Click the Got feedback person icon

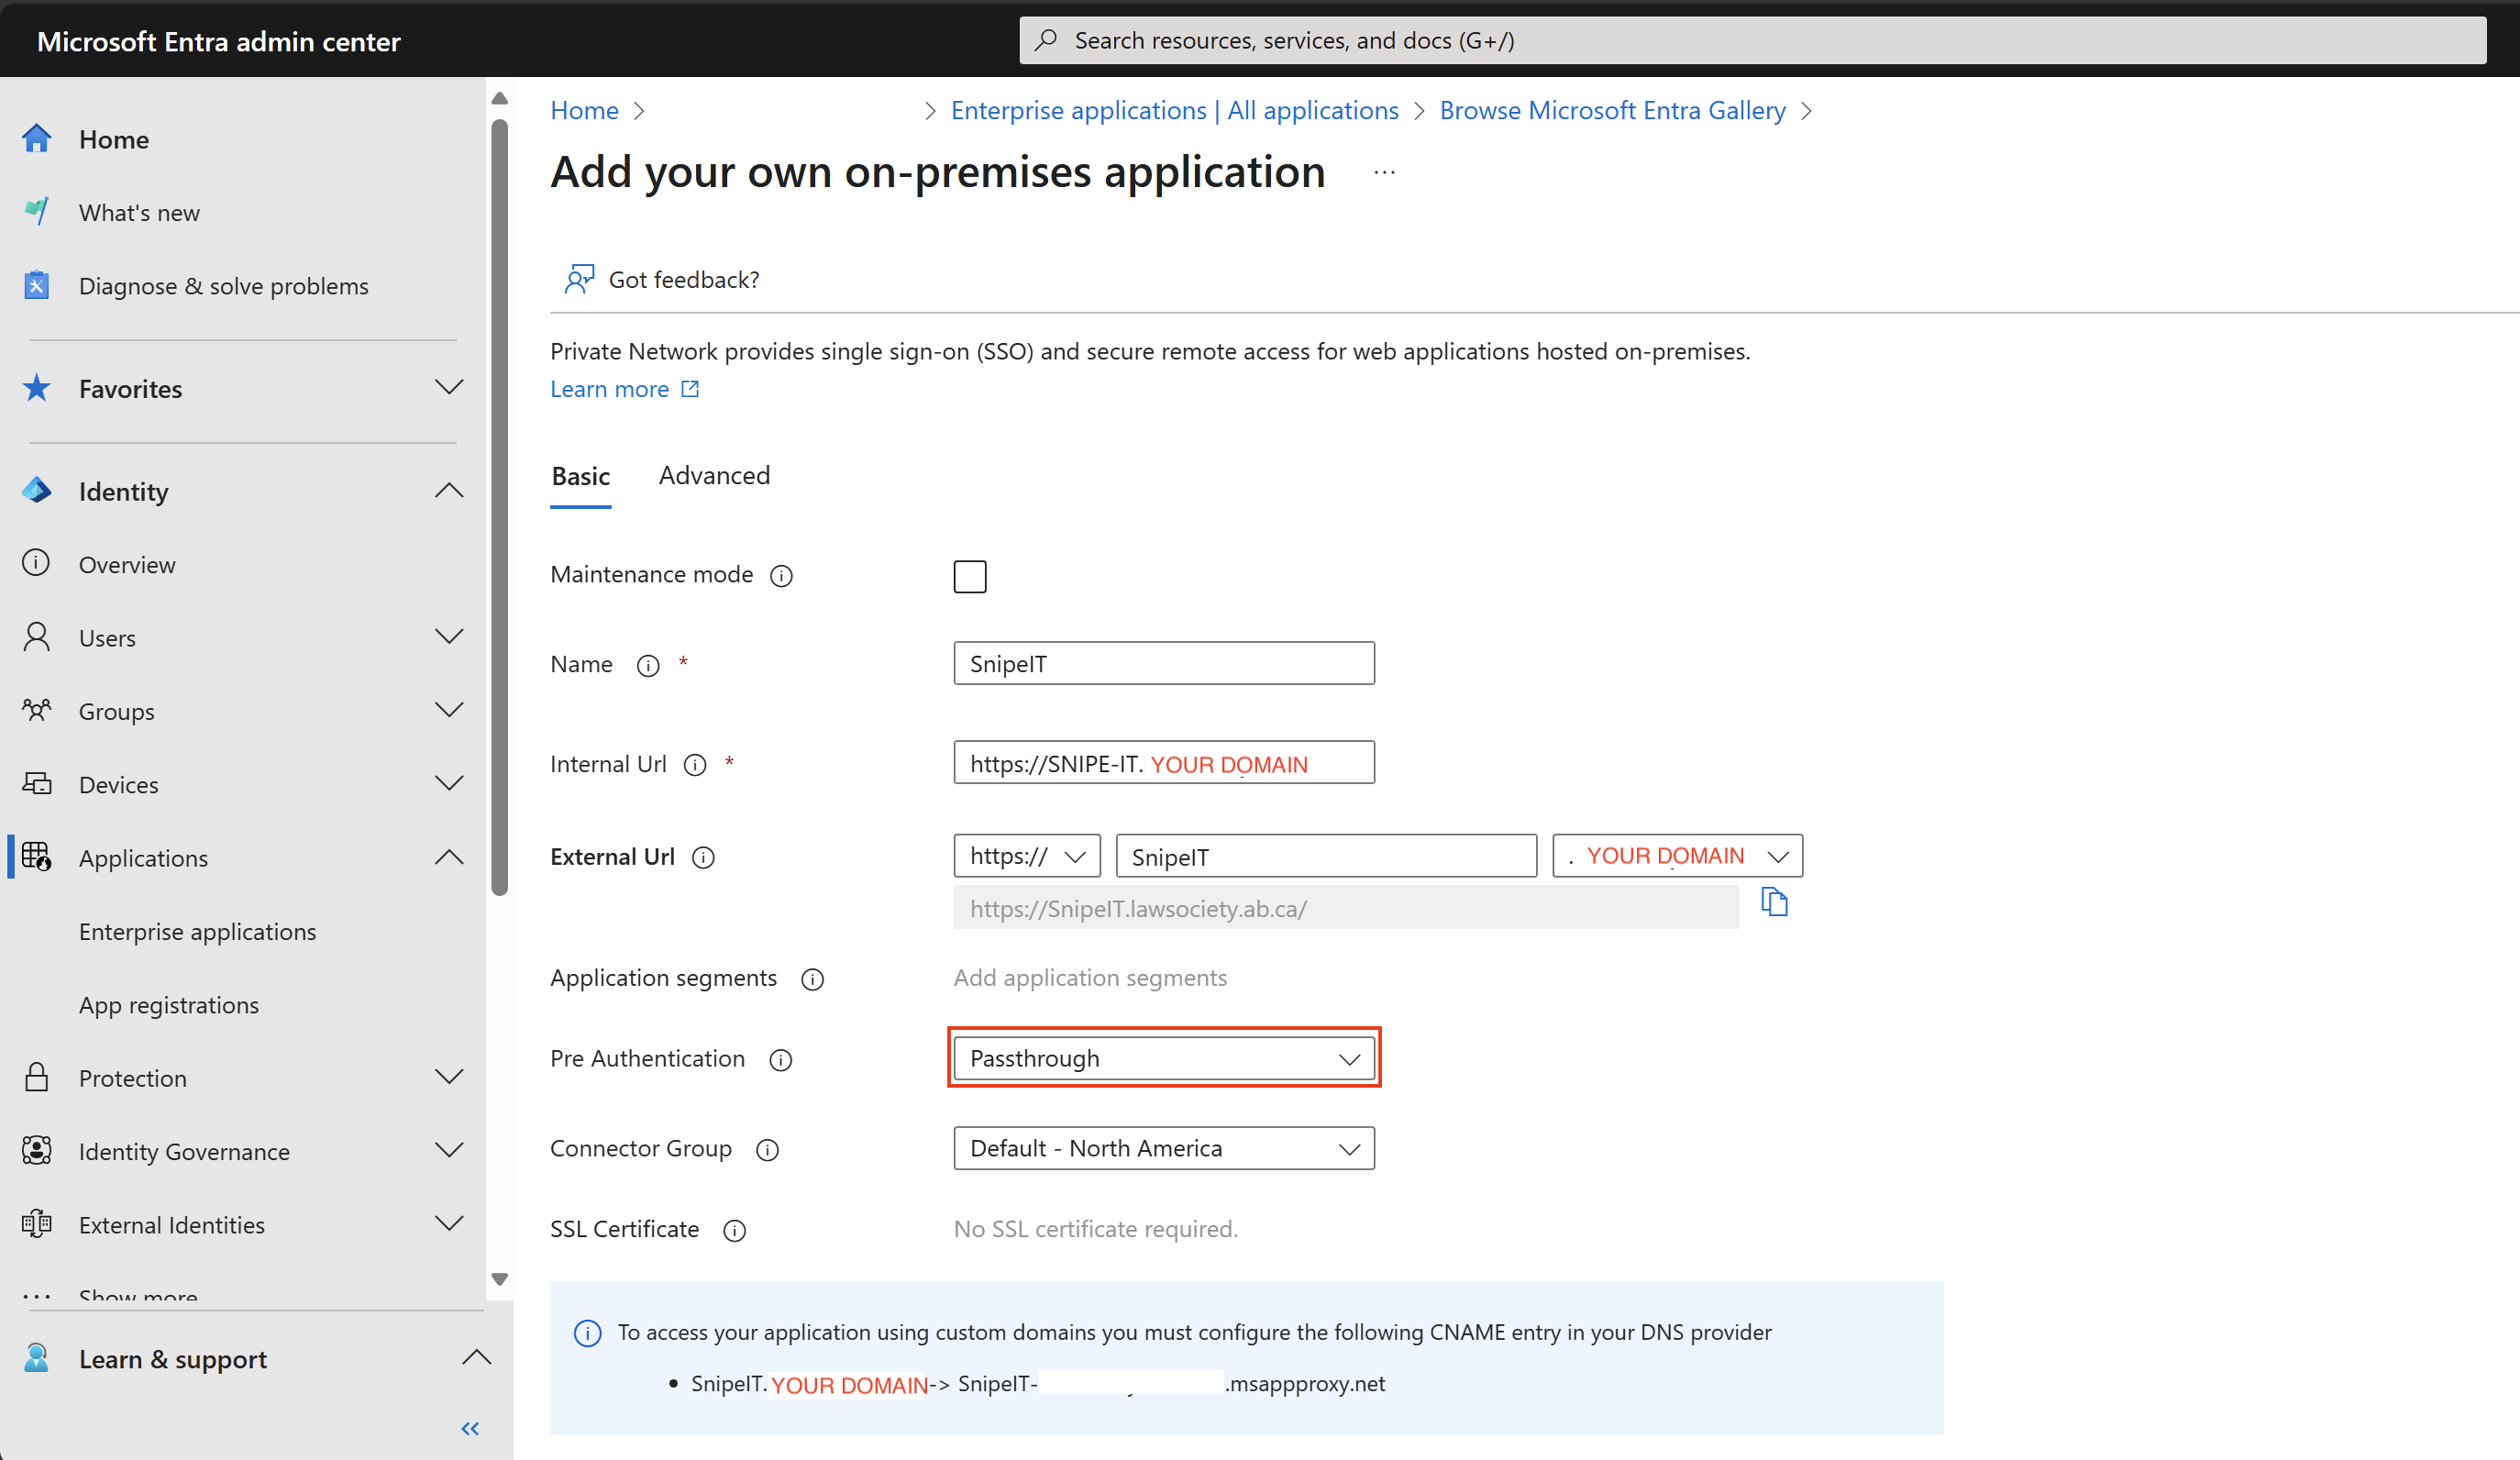[x=579, y=279]
